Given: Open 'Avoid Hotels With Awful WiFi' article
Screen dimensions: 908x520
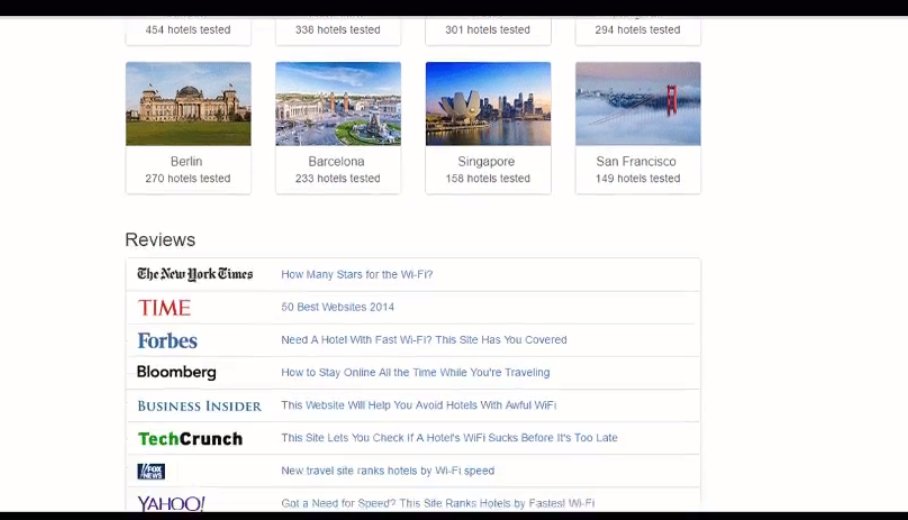Looking at the screenshot, I should (x=418, y=406).
